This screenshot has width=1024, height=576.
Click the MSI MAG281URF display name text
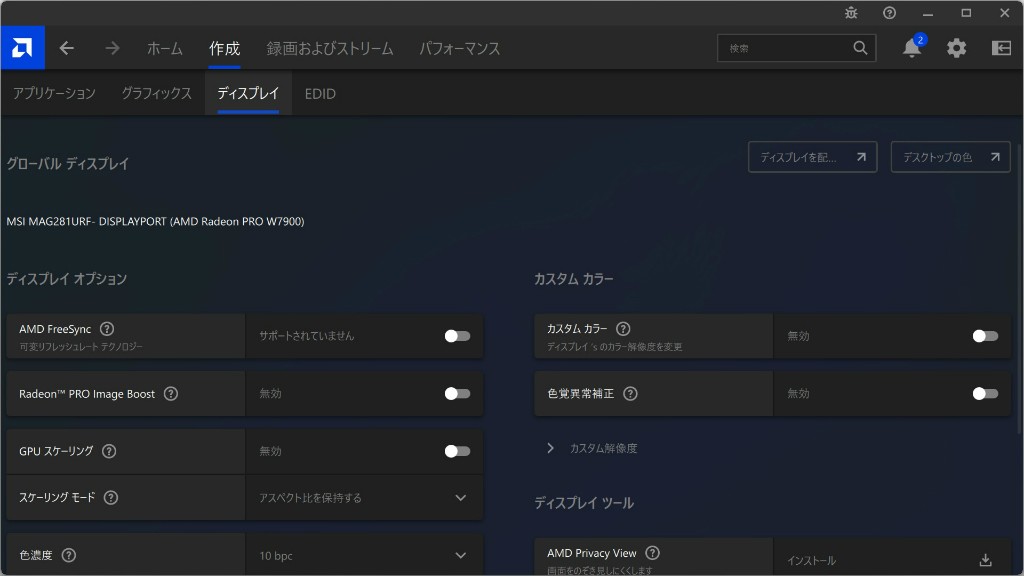point(155,221)
